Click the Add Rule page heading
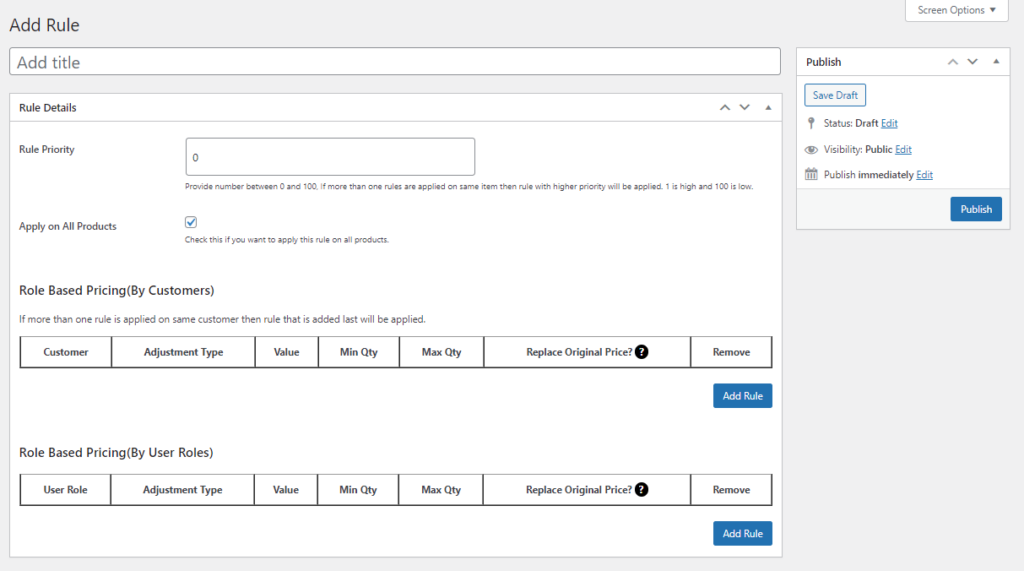This screenshot has height=571, width=1024. click(x=44, y=25)
